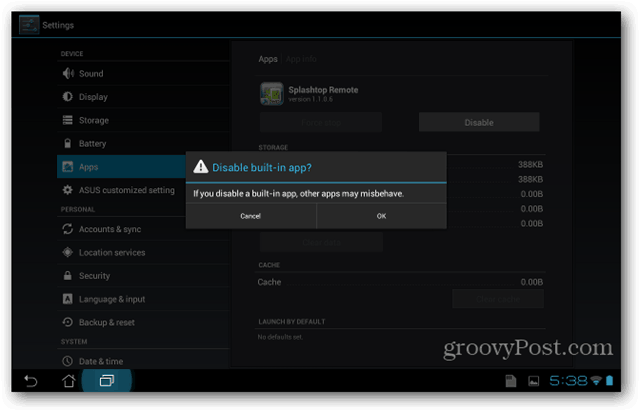Tap the battery status icon
640x411 pixels.
pyautogui.click(x=609, y=381)
